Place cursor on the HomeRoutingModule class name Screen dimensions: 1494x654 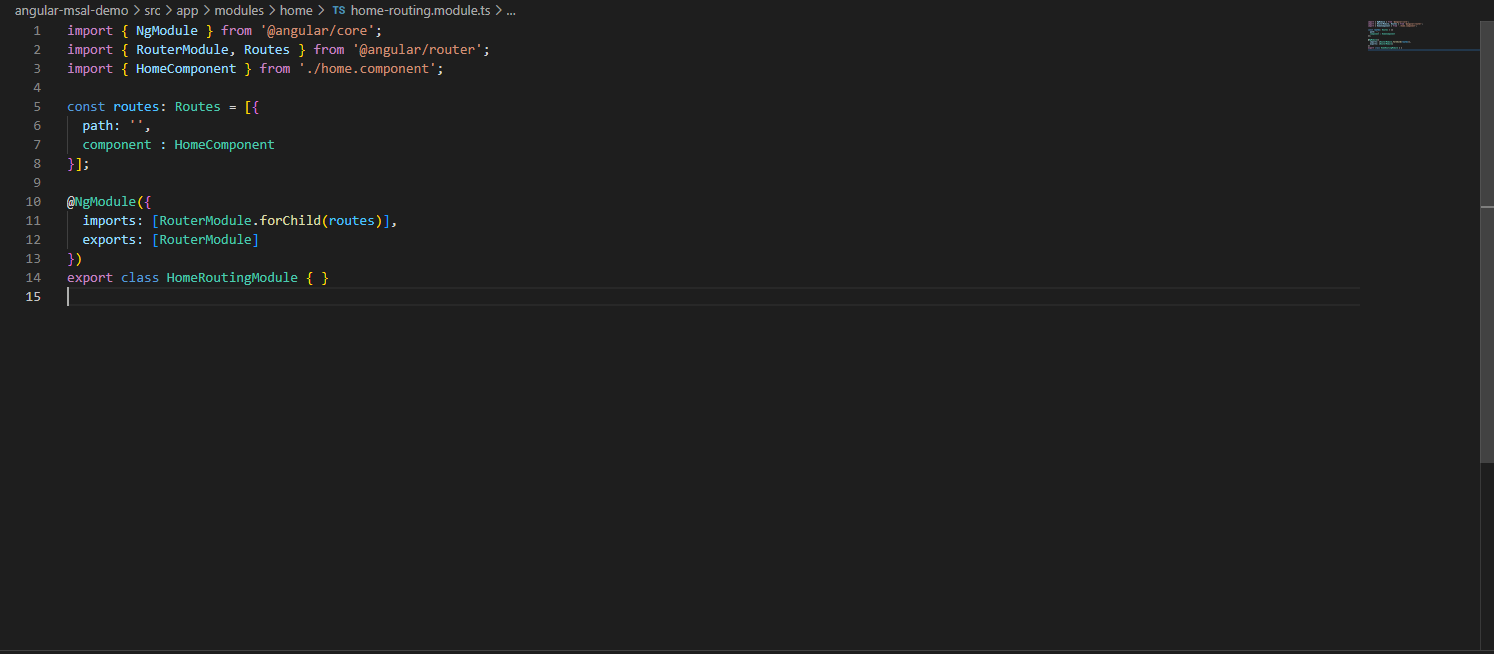pyautogui.click(x=232, y=278)
